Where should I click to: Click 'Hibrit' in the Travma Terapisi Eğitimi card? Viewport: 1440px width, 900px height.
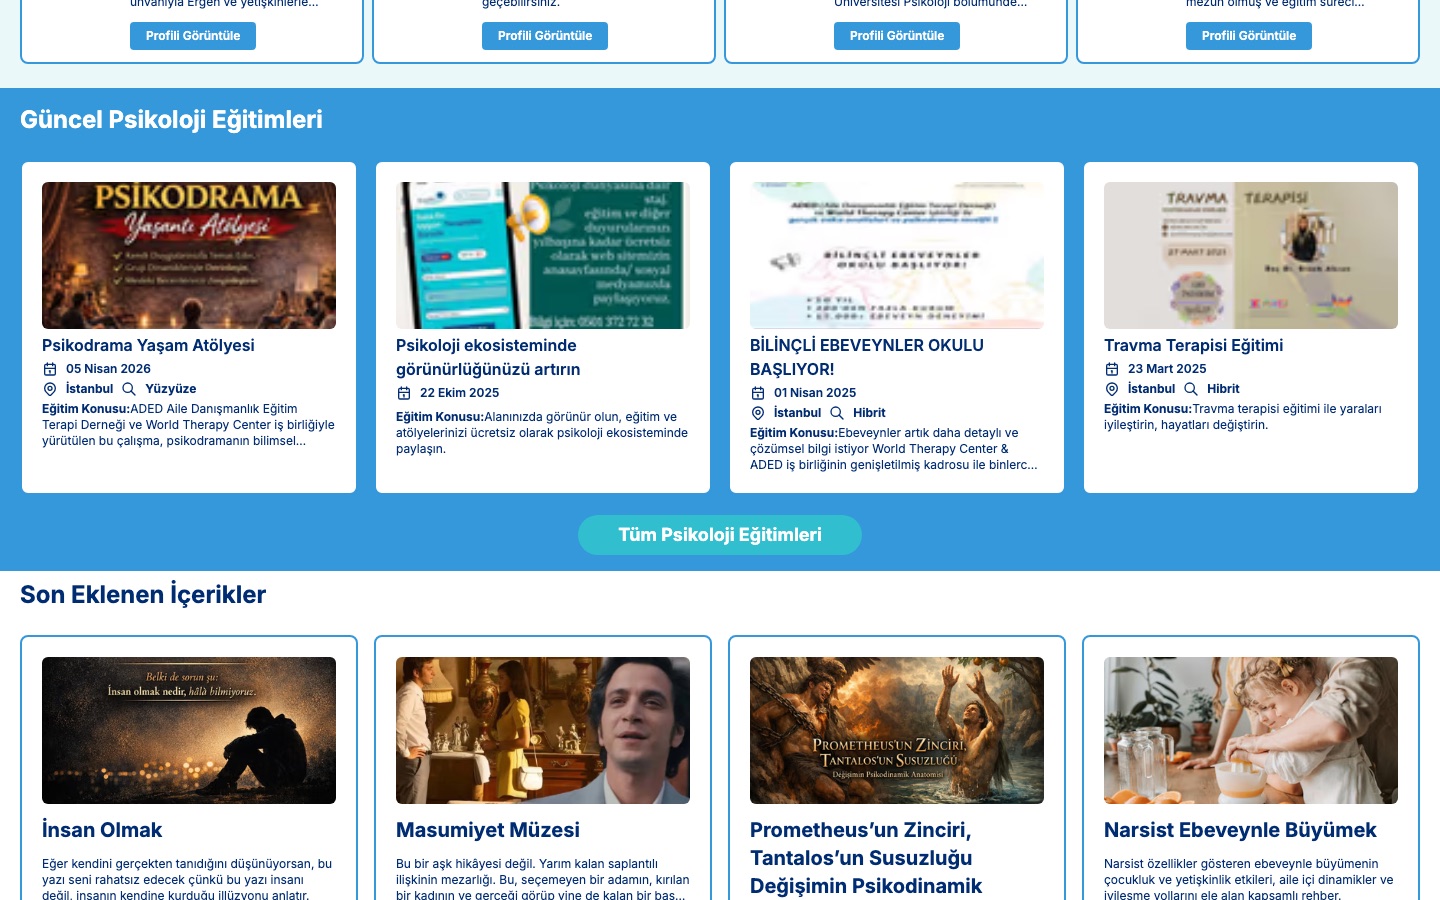(1223, 389)
